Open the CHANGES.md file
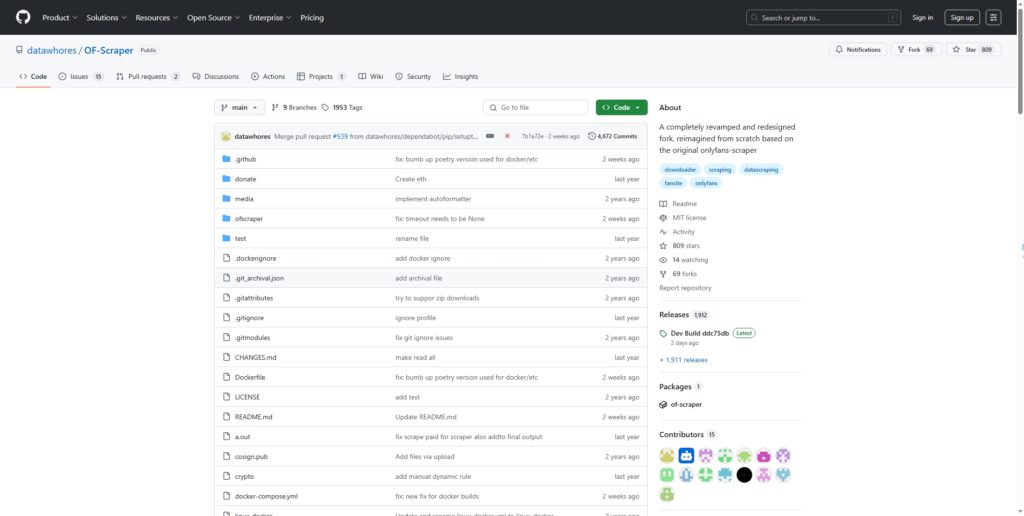Viewport: 1024px width, 516px height. pyautogui.click(x=255, y=357)
